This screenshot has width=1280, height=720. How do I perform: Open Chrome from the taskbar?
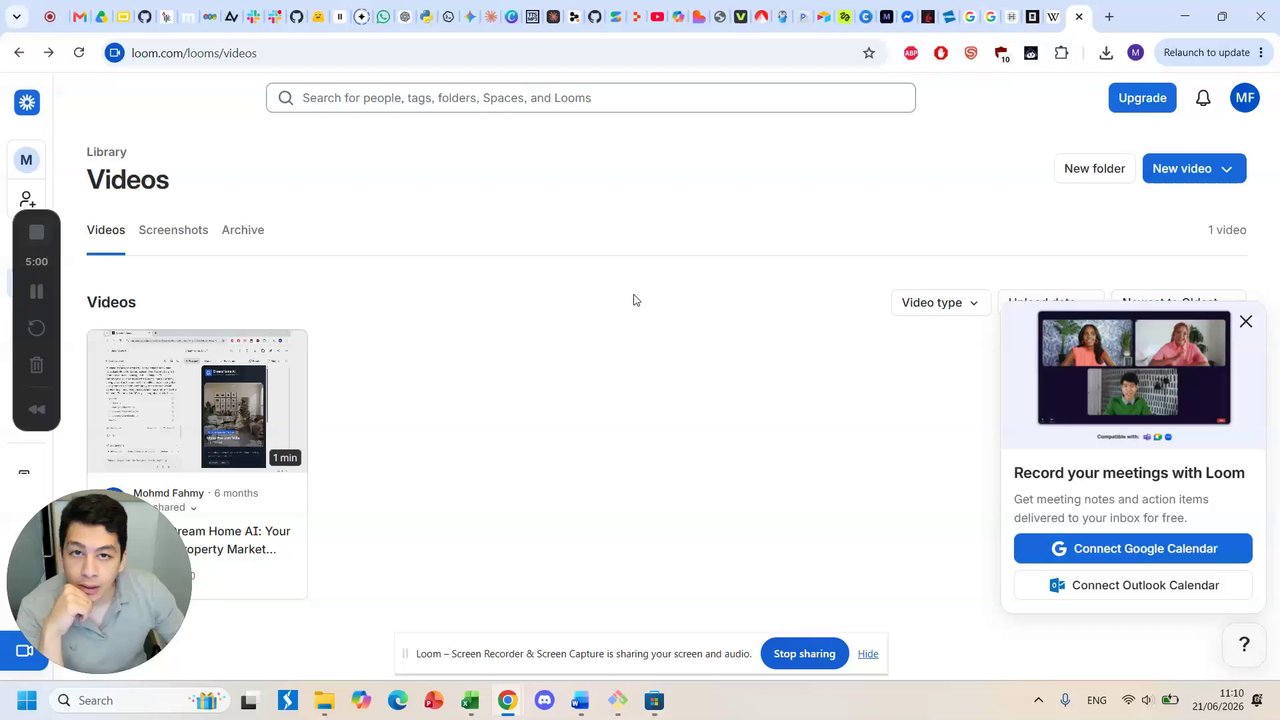507,701
